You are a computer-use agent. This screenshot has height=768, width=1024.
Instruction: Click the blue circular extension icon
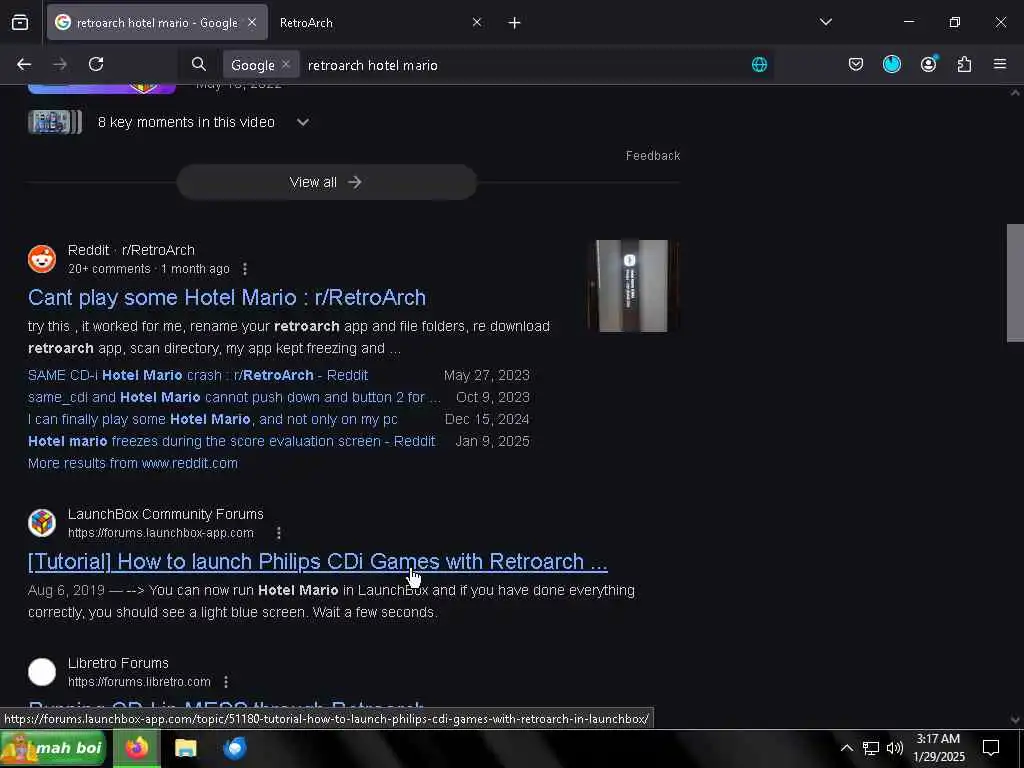[891, 64]
